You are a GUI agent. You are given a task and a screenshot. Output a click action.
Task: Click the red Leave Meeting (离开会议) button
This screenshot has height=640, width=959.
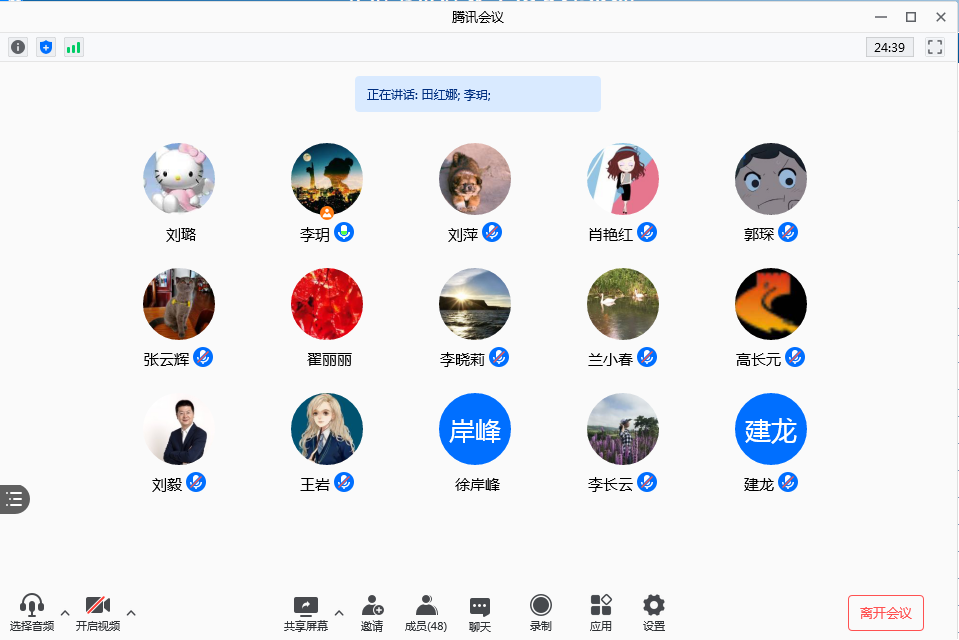[885, 613]
